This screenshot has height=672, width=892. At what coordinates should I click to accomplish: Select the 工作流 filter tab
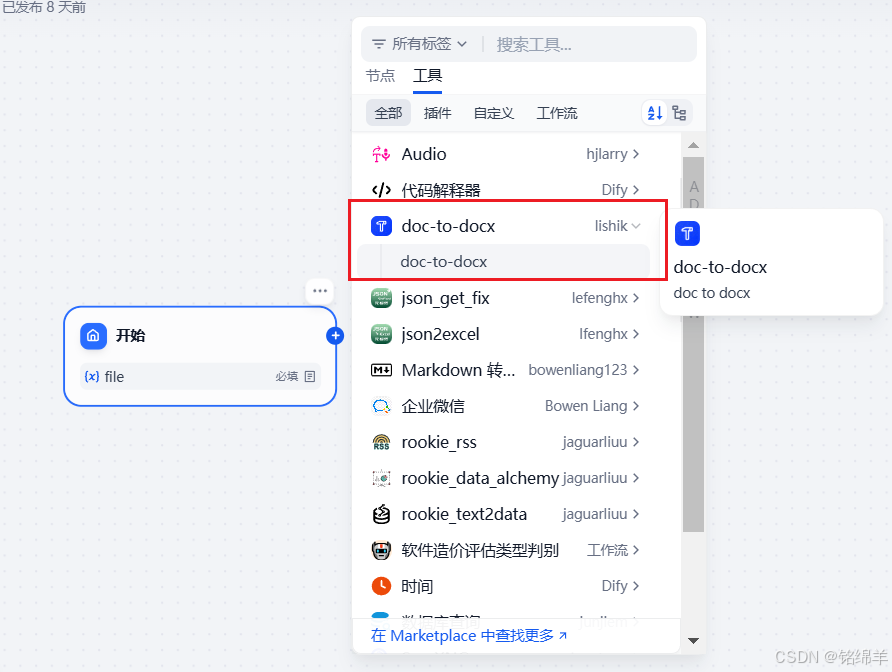557,113
